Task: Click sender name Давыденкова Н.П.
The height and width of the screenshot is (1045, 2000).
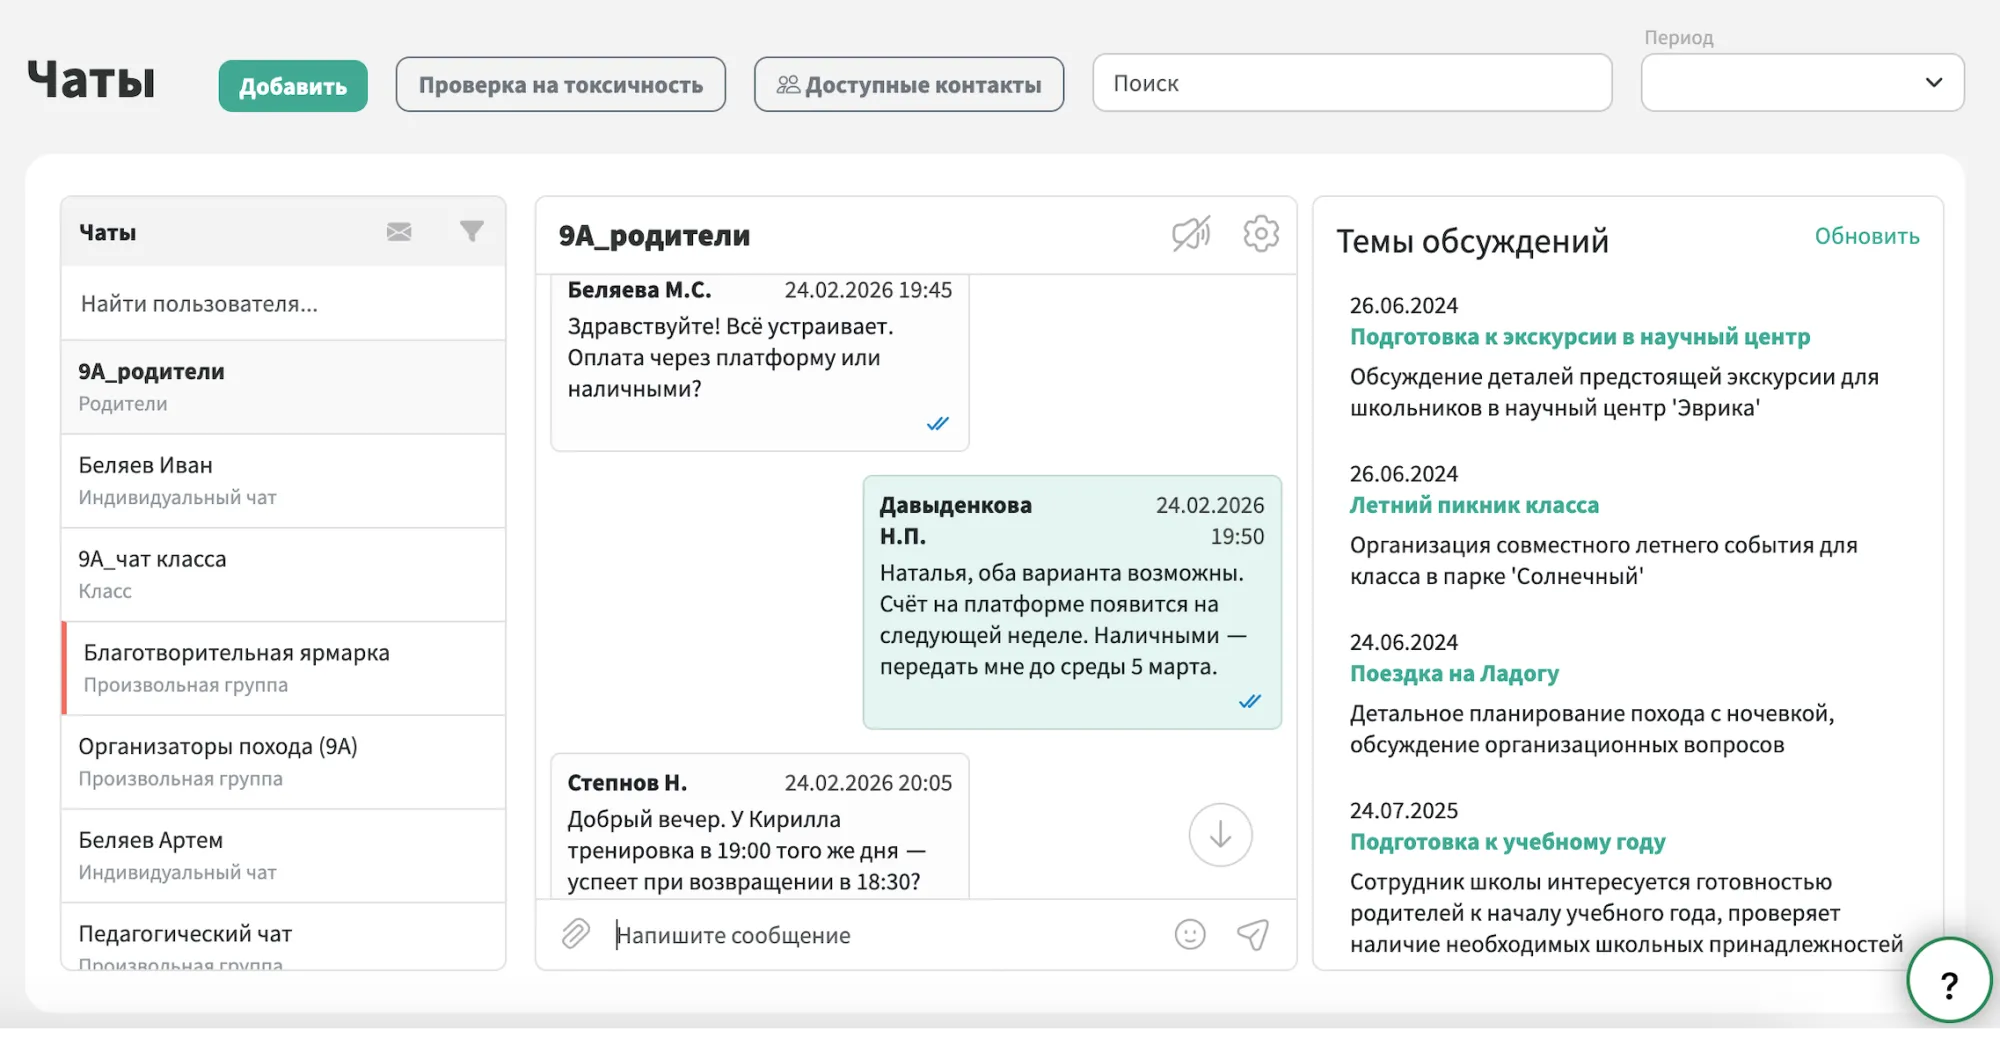Action: (x=956, y=520)
